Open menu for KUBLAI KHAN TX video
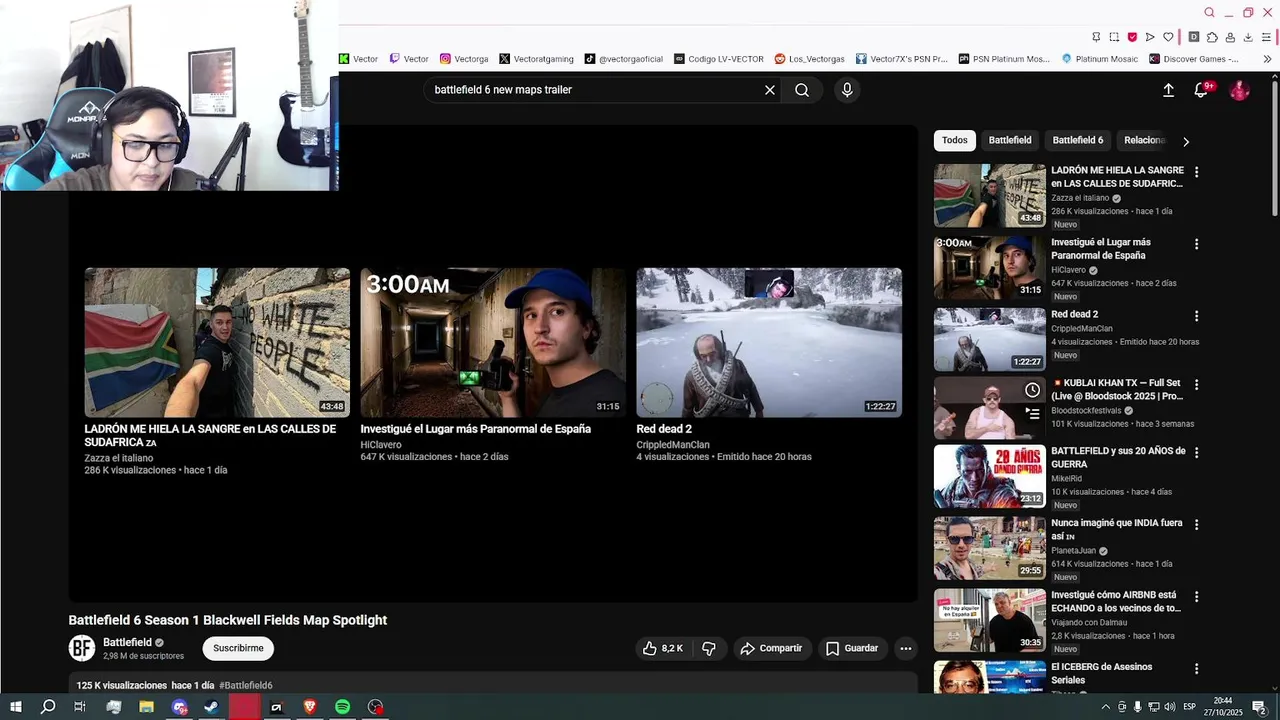The height and width of the screenshot is (720, 1280). point(1196,384)
